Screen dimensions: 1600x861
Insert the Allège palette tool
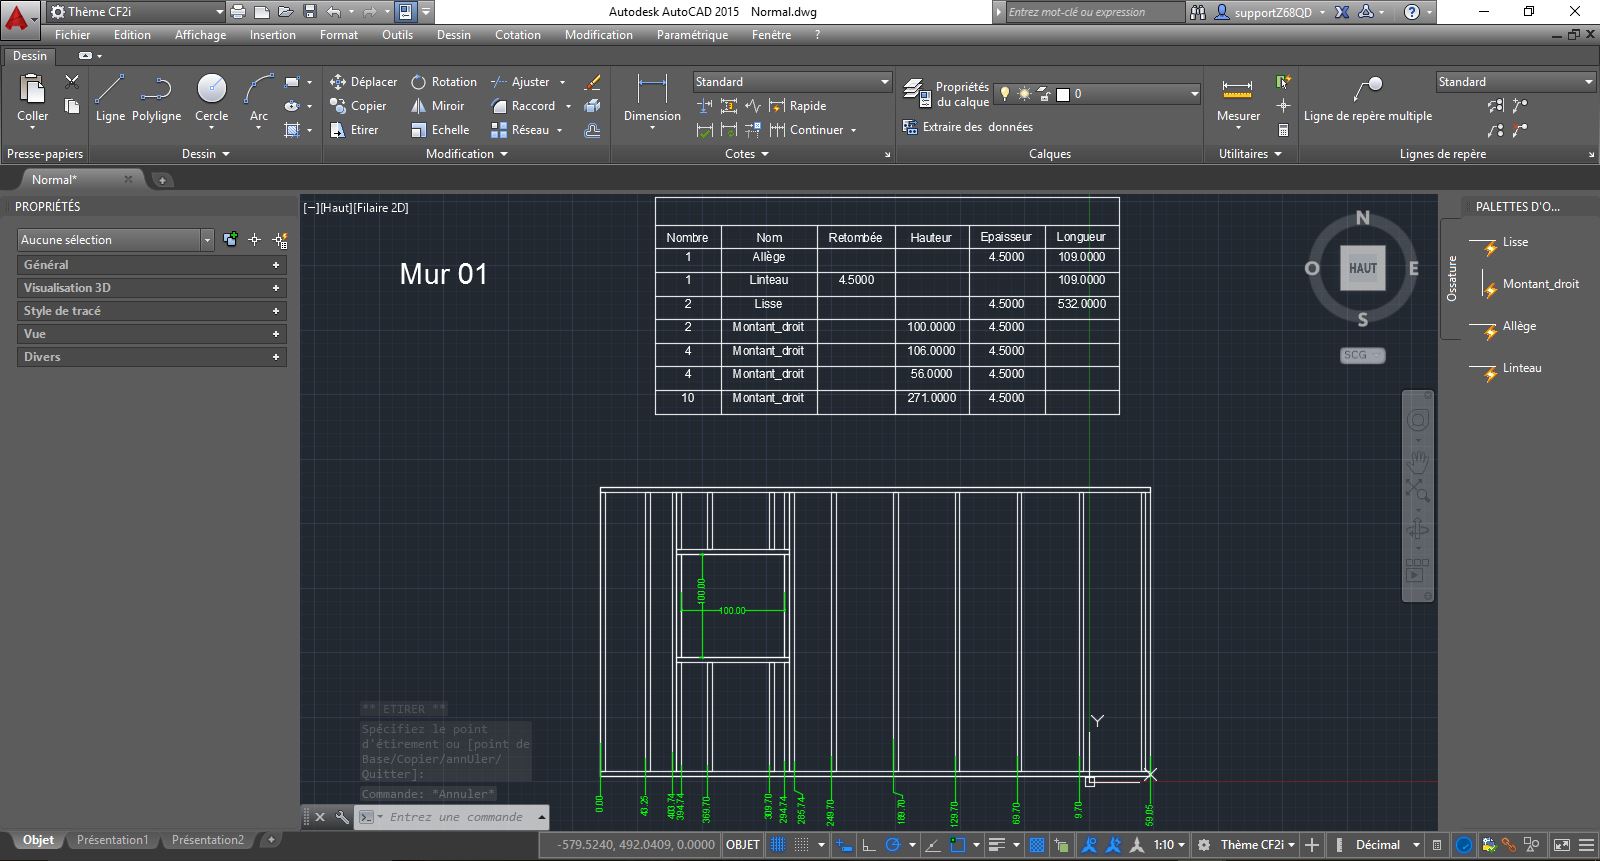[1501, 328]
